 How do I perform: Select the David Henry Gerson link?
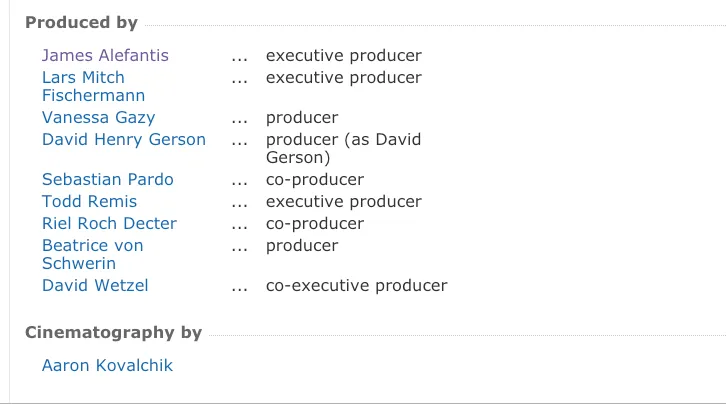tap(124, 140)
